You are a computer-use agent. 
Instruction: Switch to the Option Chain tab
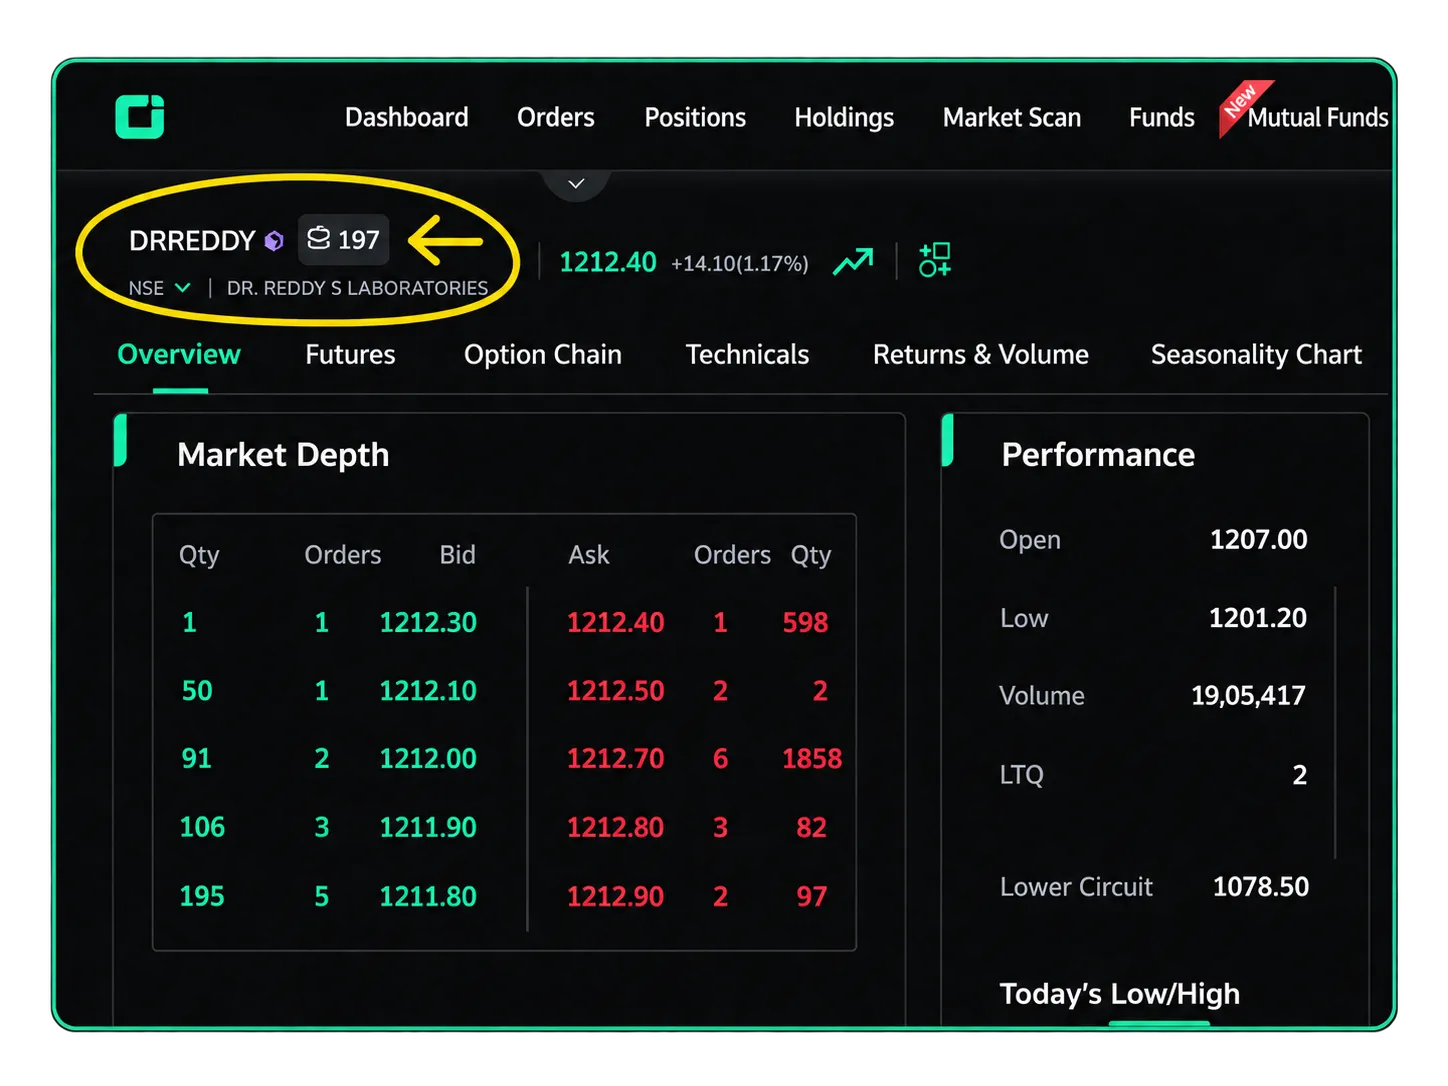pos(543,355)
